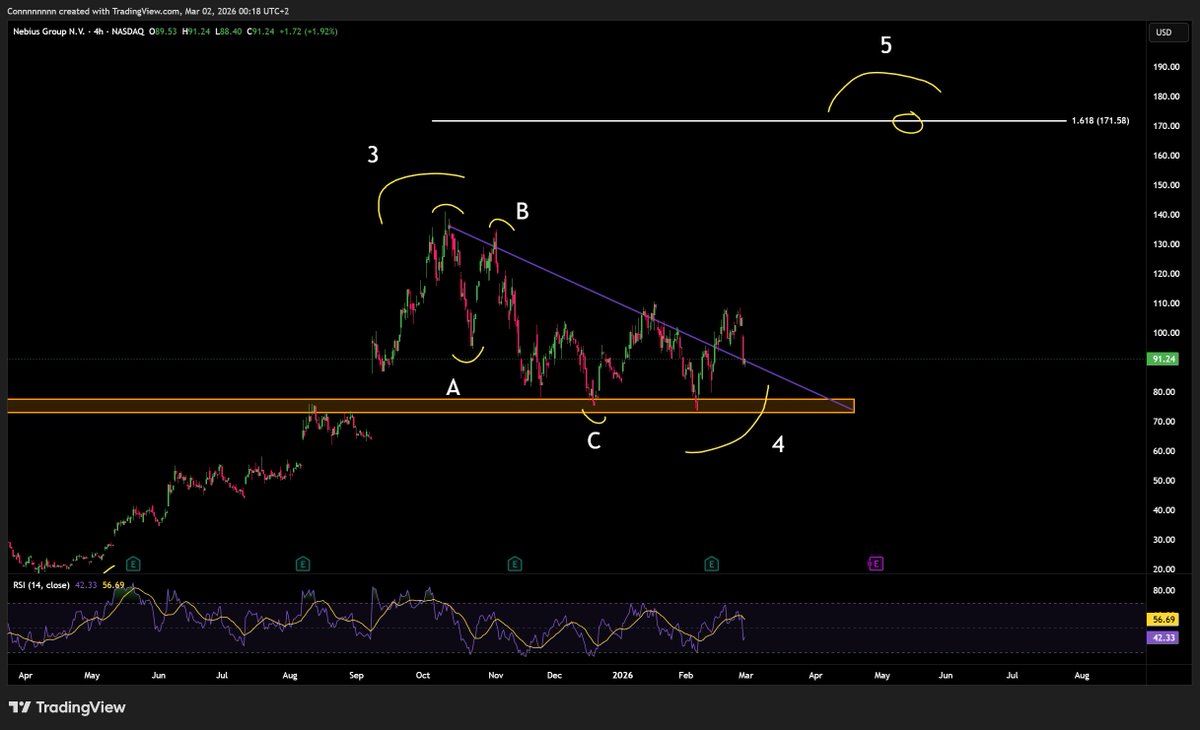Click the 'Dec' time axis label
This screenshot has width=1200, height=730.
pos(554,677)
